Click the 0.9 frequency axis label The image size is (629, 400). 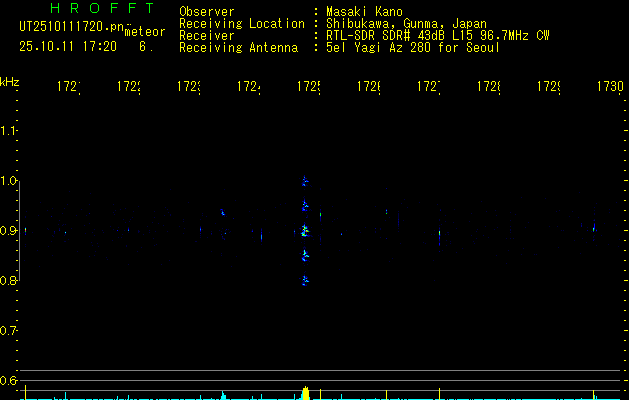click(x=8, y=231)
